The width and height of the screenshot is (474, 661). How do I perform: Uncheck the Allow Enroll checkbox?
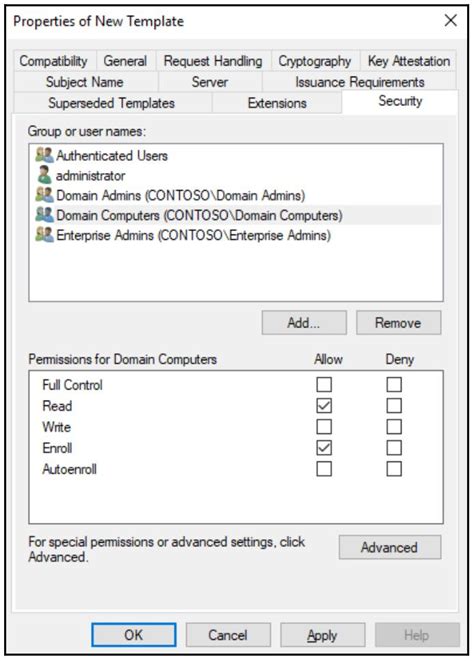pos(324,448)
